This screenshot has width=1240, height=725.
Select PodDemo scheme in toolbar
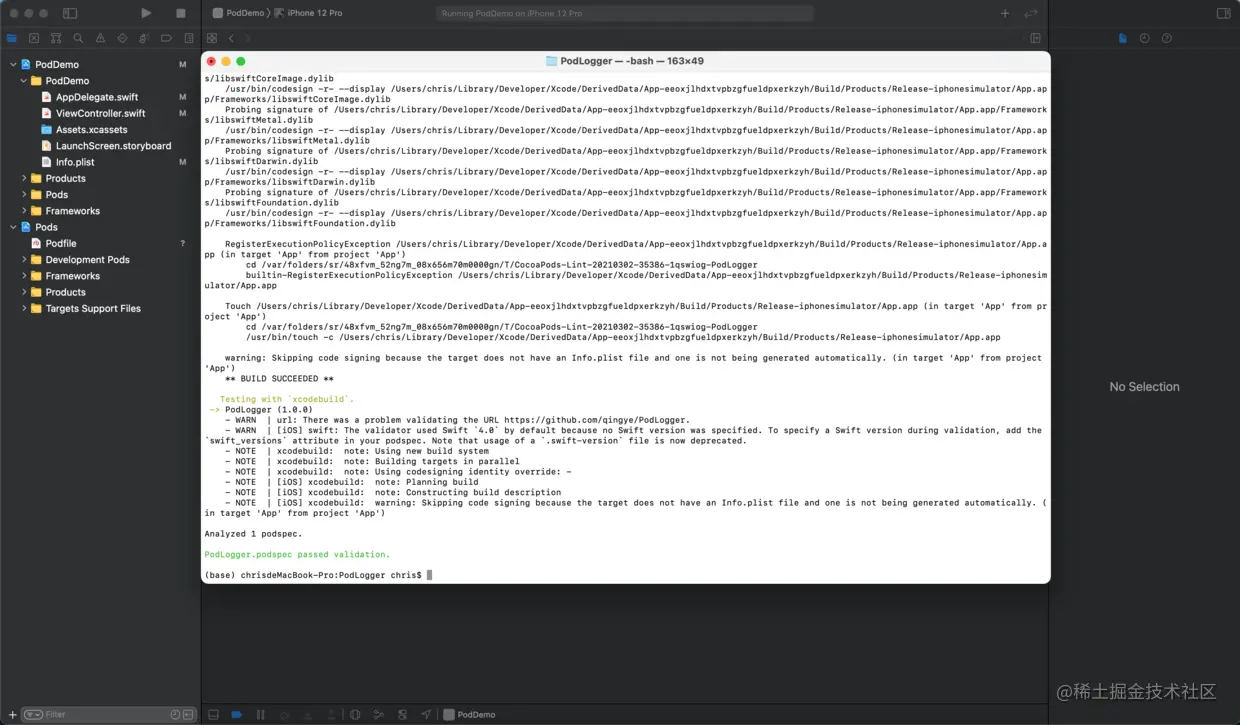click(x=238, y=13)
